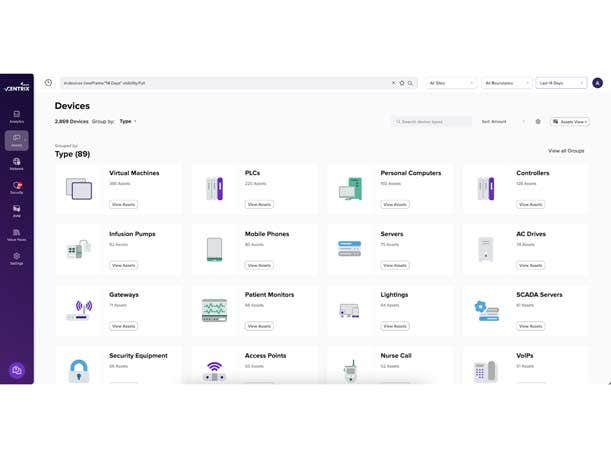The image size is (611, 458).
Task: Open the Sort Amount dropdown
Action: pos(503,121)
